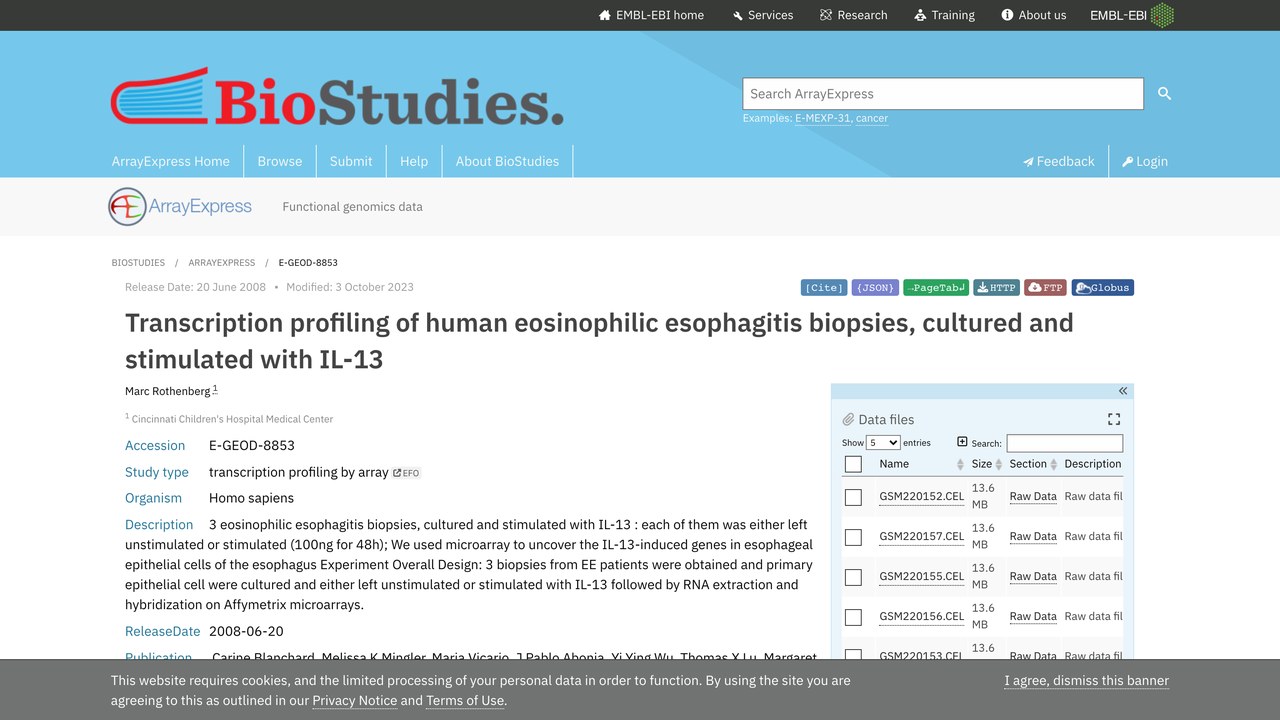Image resolution: width=1280 pixels, height=720 pixels.
Task: Collapse the Data files side panel
Action: coord(1122,391)
